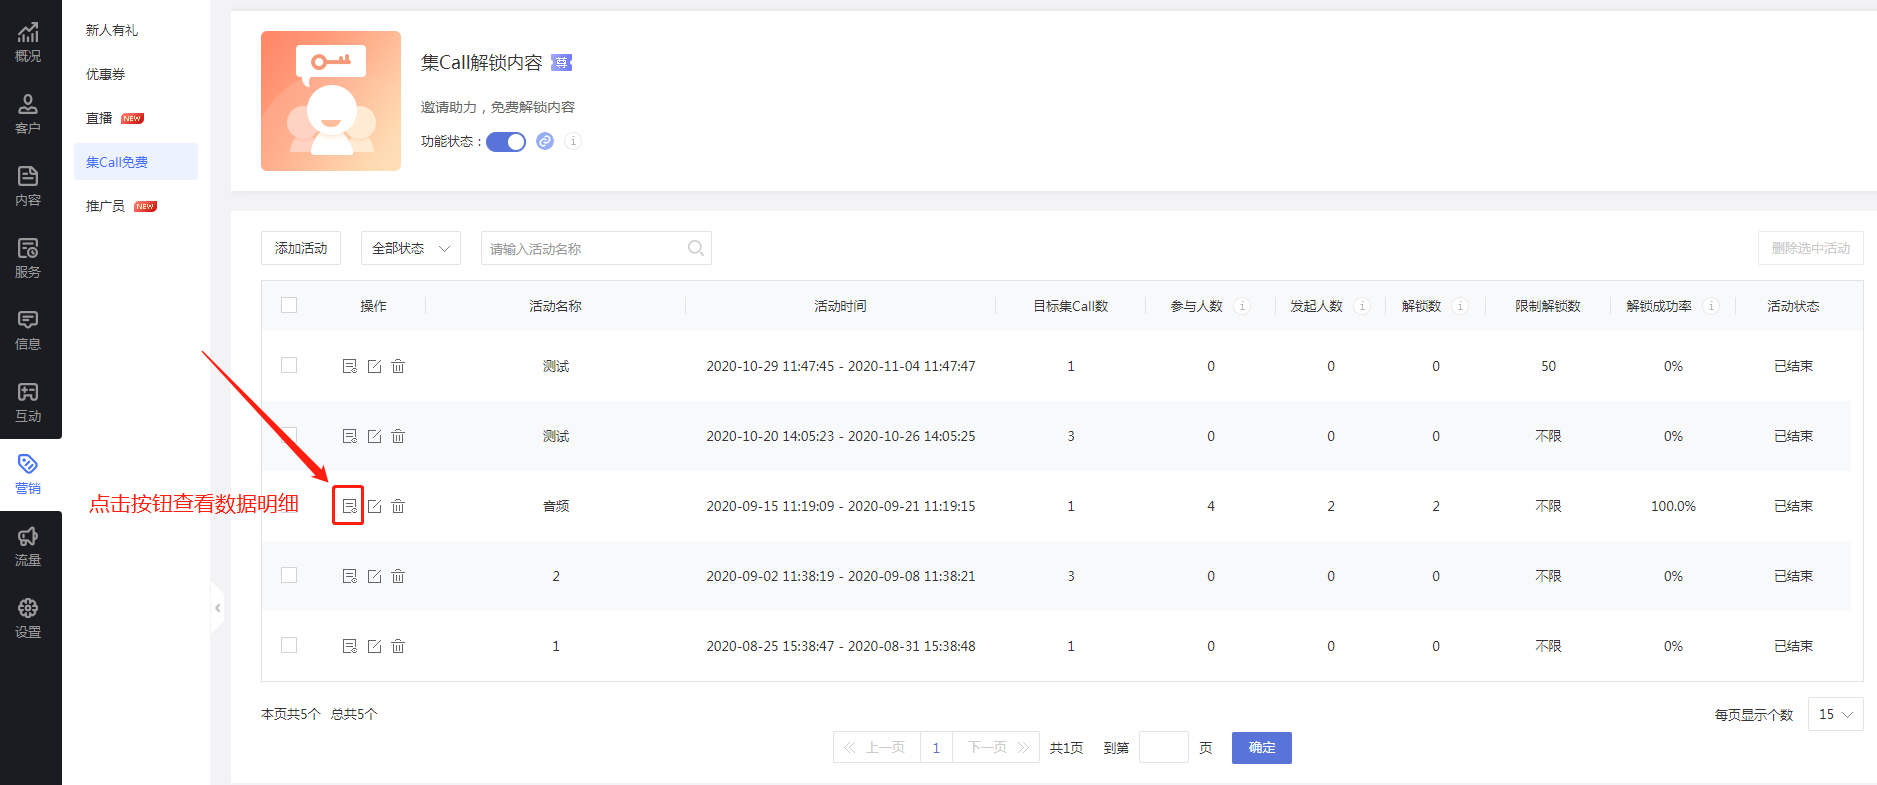
Task: Open the 营销 marketing section
Action: pyautogui.click(x=28, y=475)
